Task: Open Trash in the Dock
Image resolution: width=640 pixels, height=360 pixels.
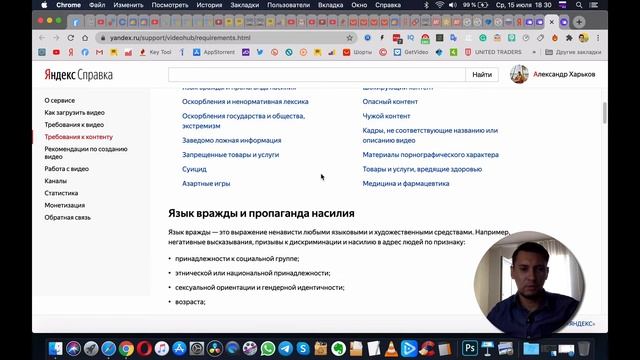Action: pyautogui.click(x=584, y=349)
